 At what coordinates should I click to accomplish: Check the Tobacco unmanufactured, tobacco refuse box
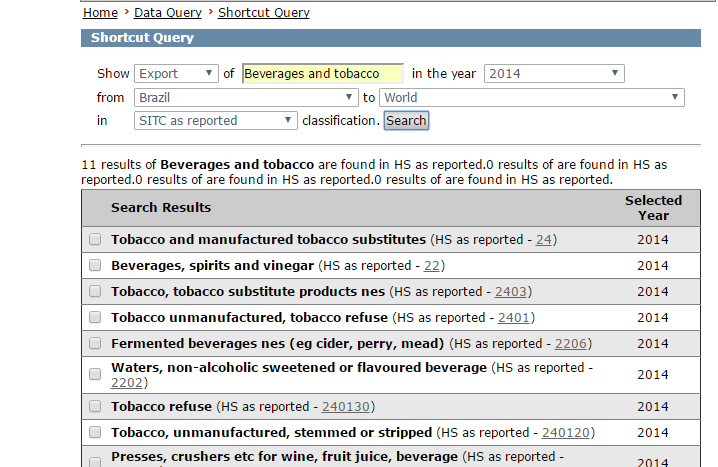click(x=95, y=318)
